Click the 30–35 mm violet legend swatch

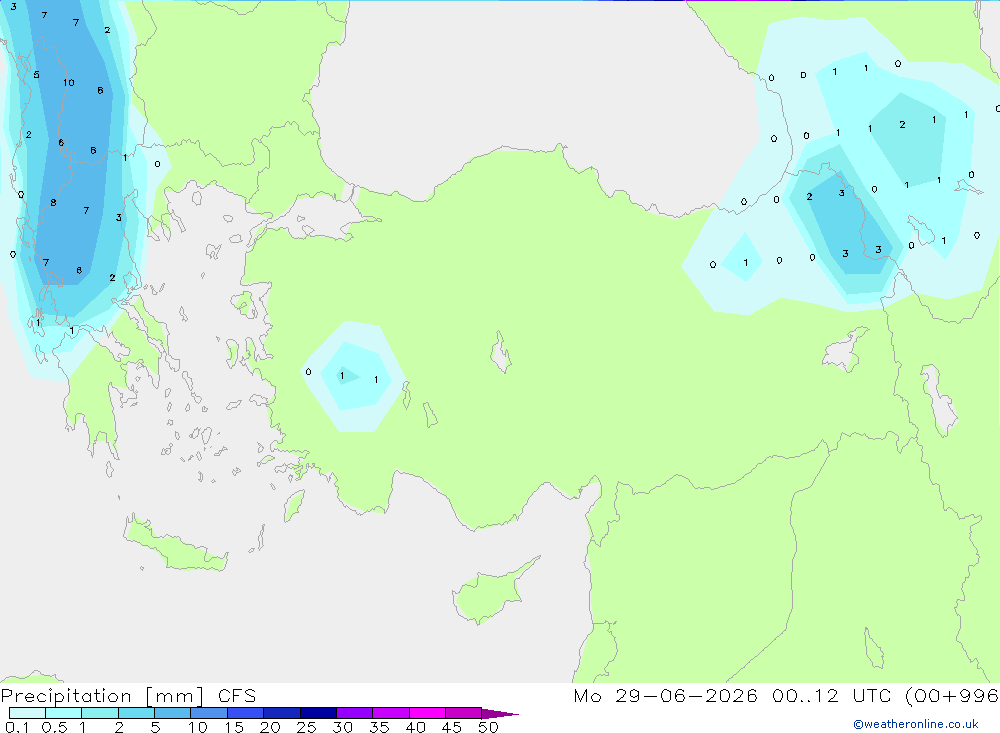pyautogui.click(x=354, y=713)
